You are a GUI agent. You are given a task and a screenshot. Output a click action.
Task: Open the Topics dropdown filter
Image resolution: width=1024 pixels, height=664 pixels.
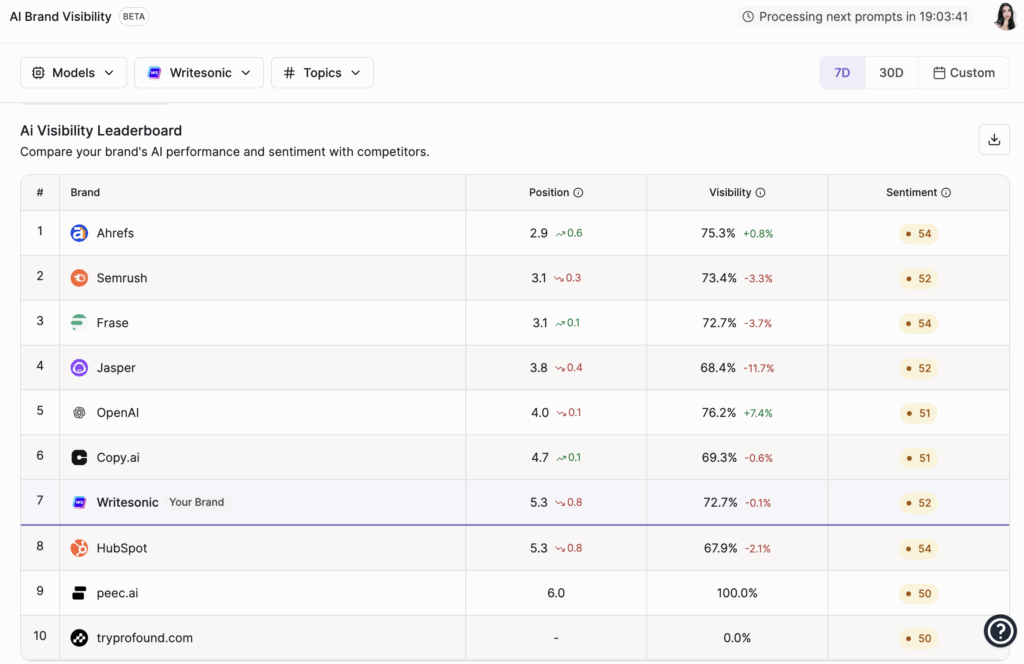322,73
